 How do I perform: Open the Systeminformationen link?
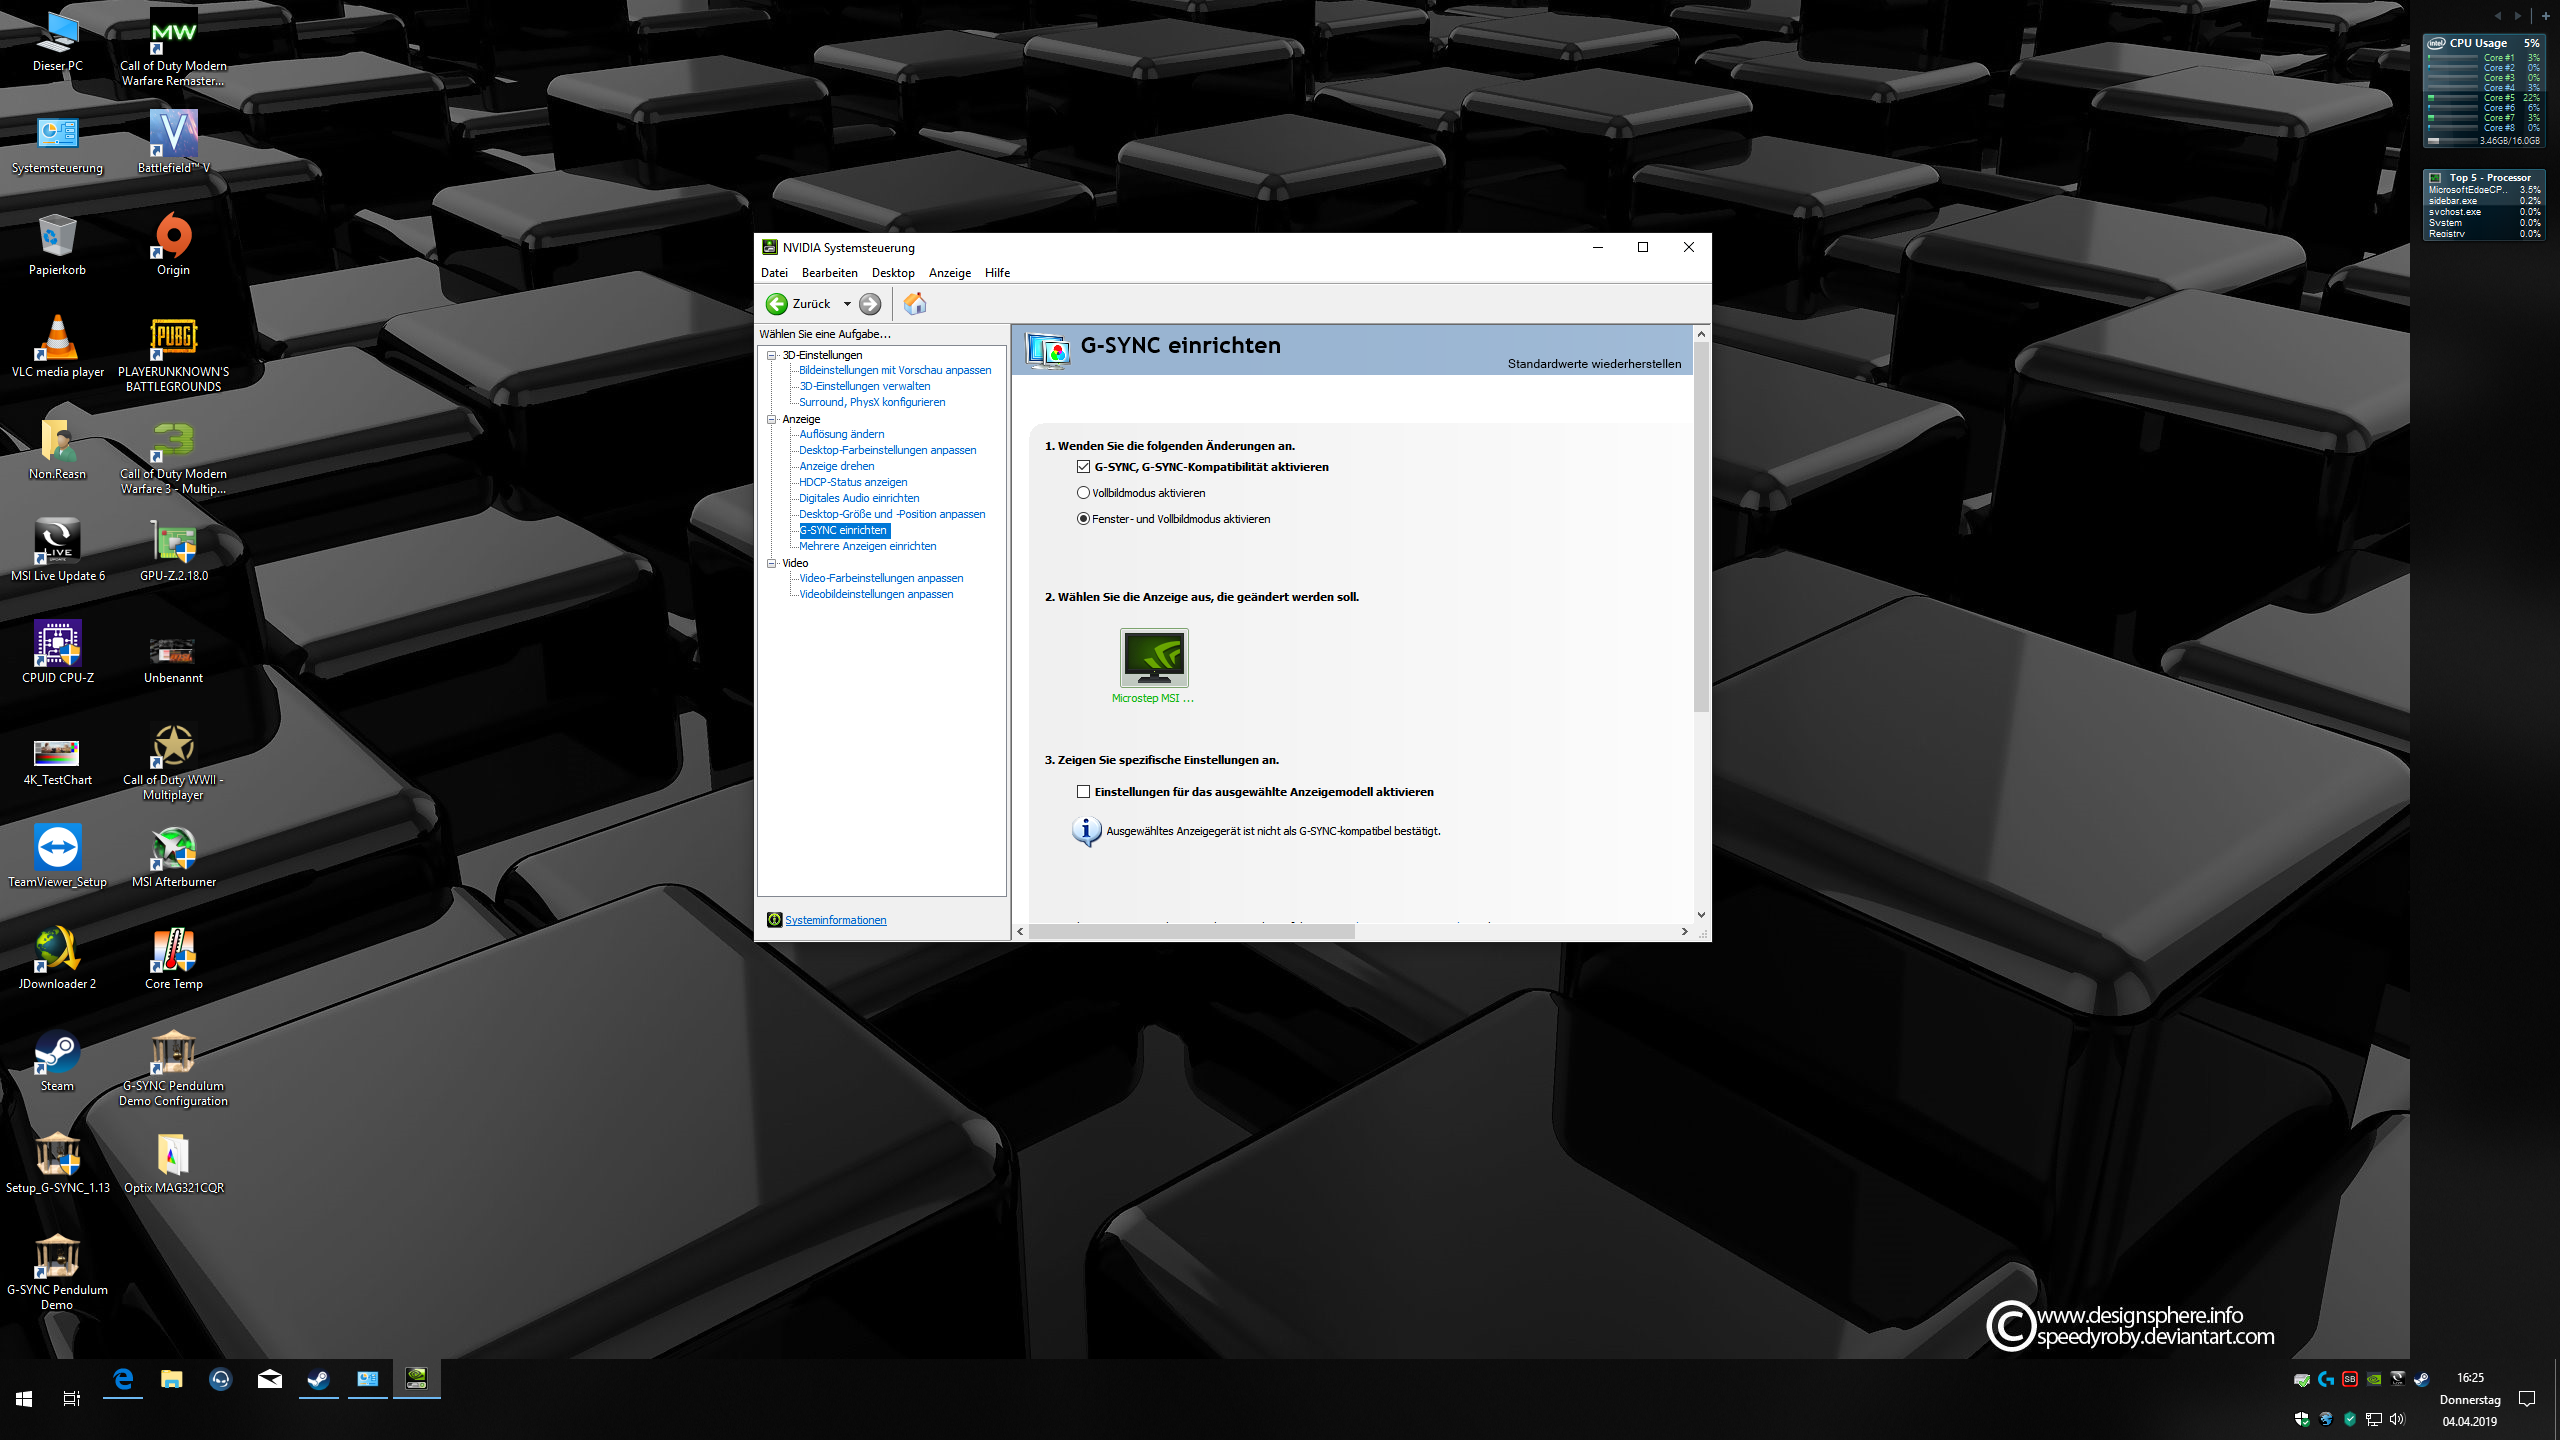coord(835,920)
